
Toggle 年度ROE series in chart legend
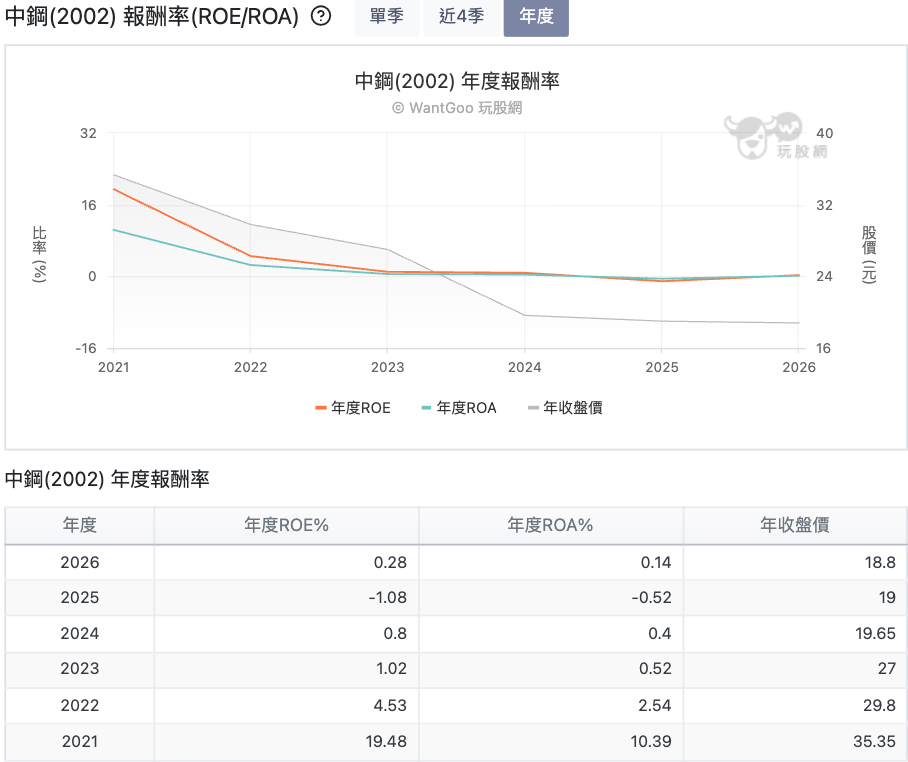(x=353, y=408)
